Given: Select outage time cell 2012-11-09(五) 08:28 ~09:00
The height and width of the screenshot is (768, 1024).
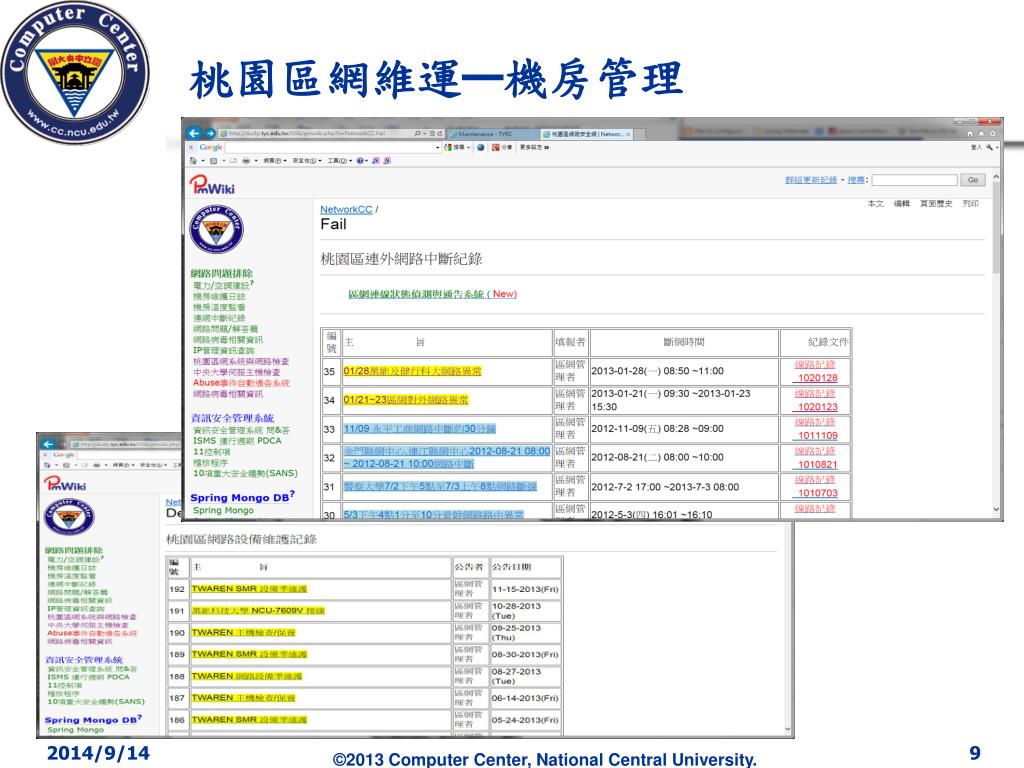Looking at the screenshot, I should (x=684, y=429).
